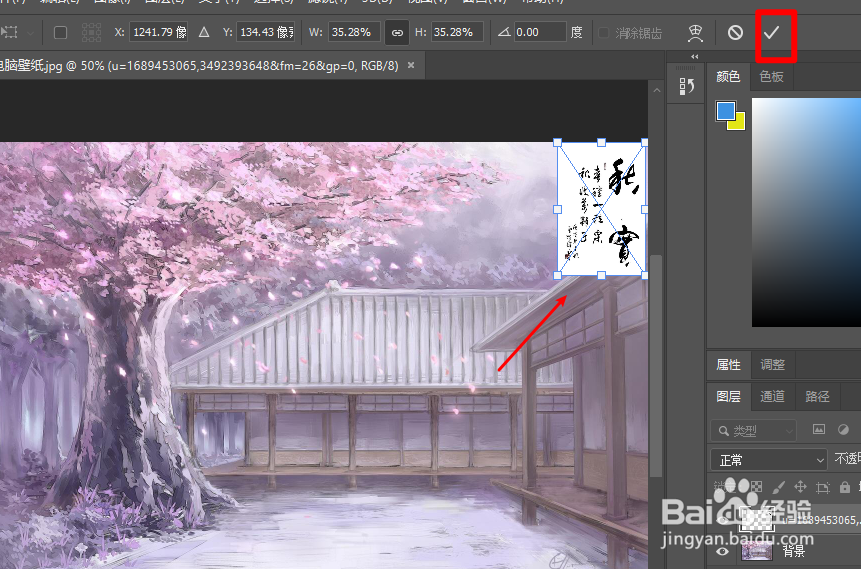Click the W width percentage field
The width and height of the screenshot is (861, 569).
point(354,32)
